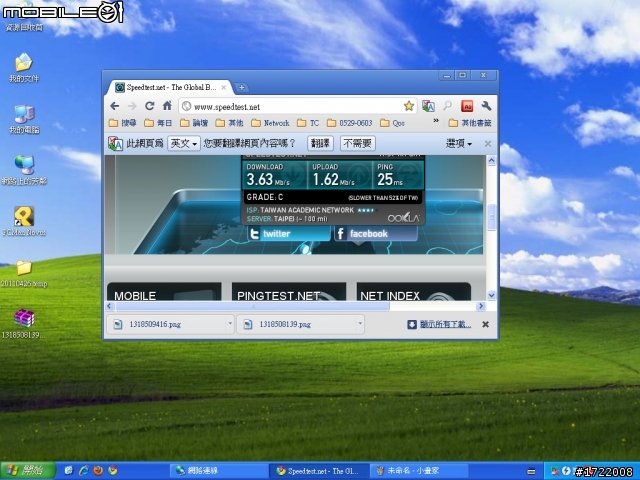Launch Internet Explorer from quick launch

(83, 471)
